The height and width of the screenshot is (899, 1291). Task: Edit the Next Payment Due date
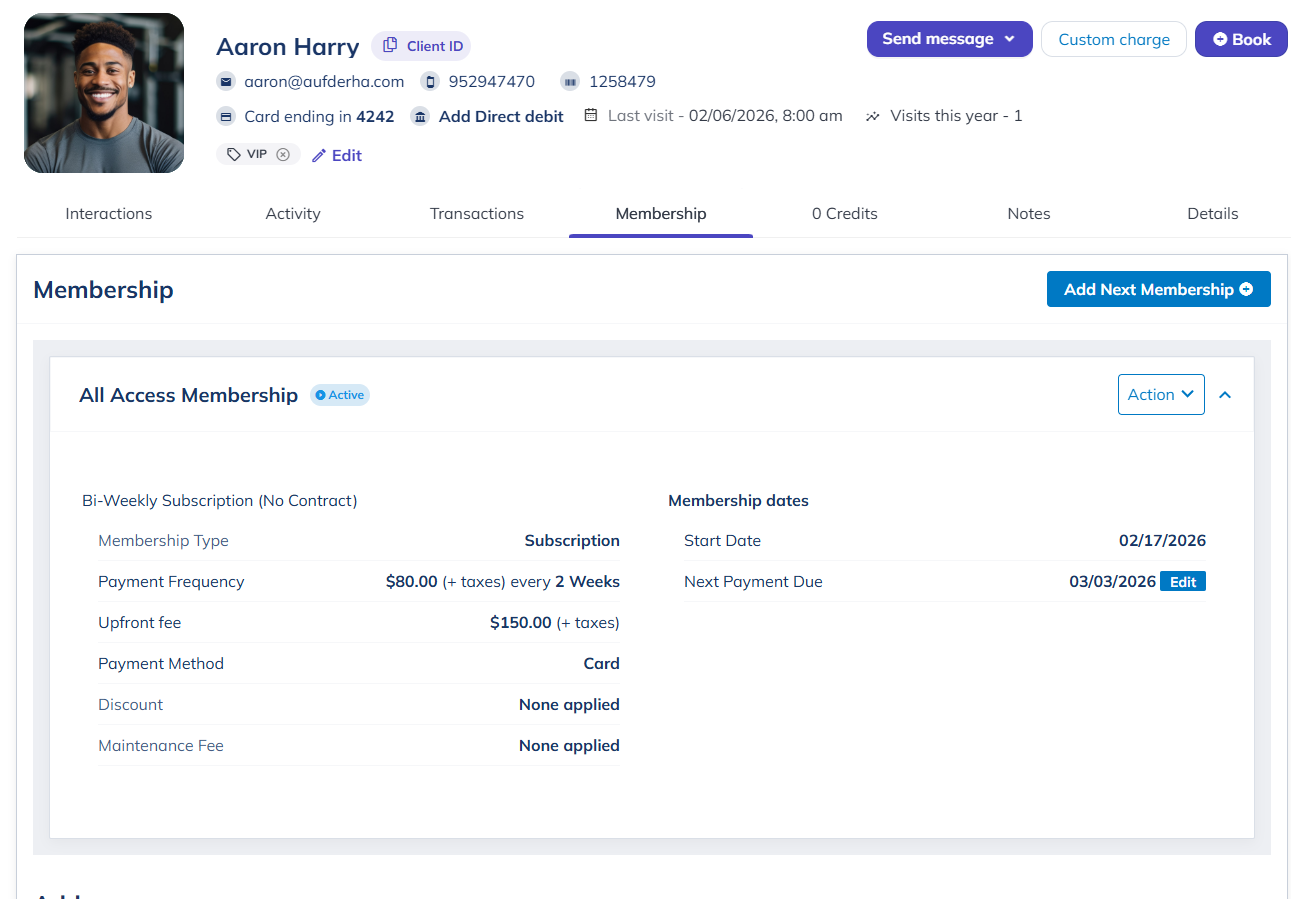1183,582
